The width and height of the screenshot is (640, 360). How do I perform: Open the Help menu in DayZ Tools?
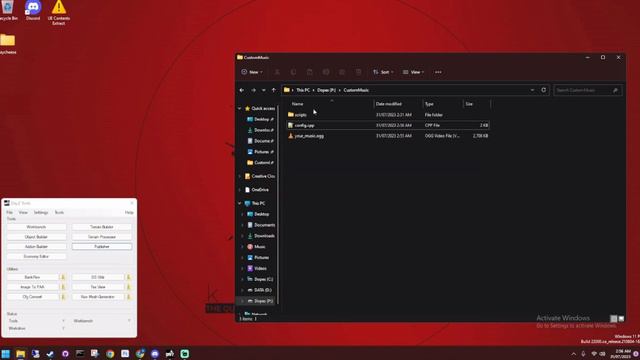(x=129, y=213)
